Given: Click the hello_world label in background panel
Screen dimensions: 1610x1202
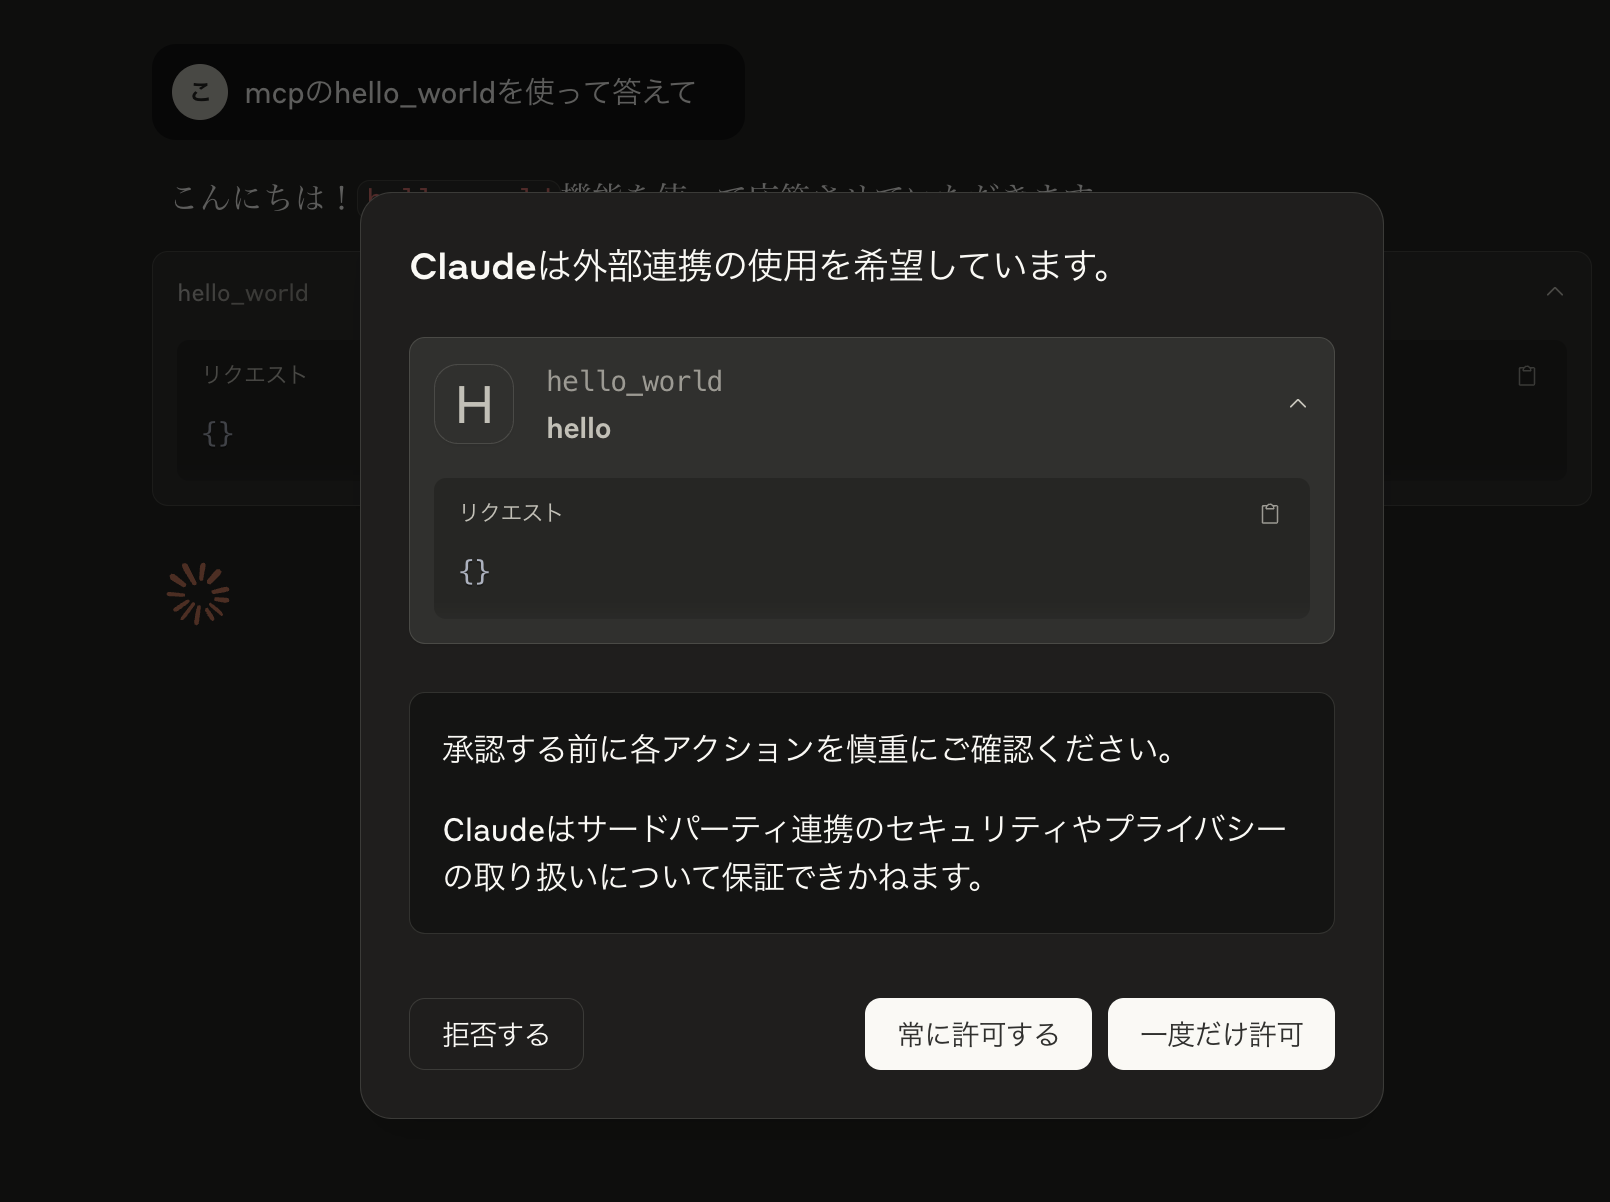Looking at the screenshot, I should (x=243, y=293).
